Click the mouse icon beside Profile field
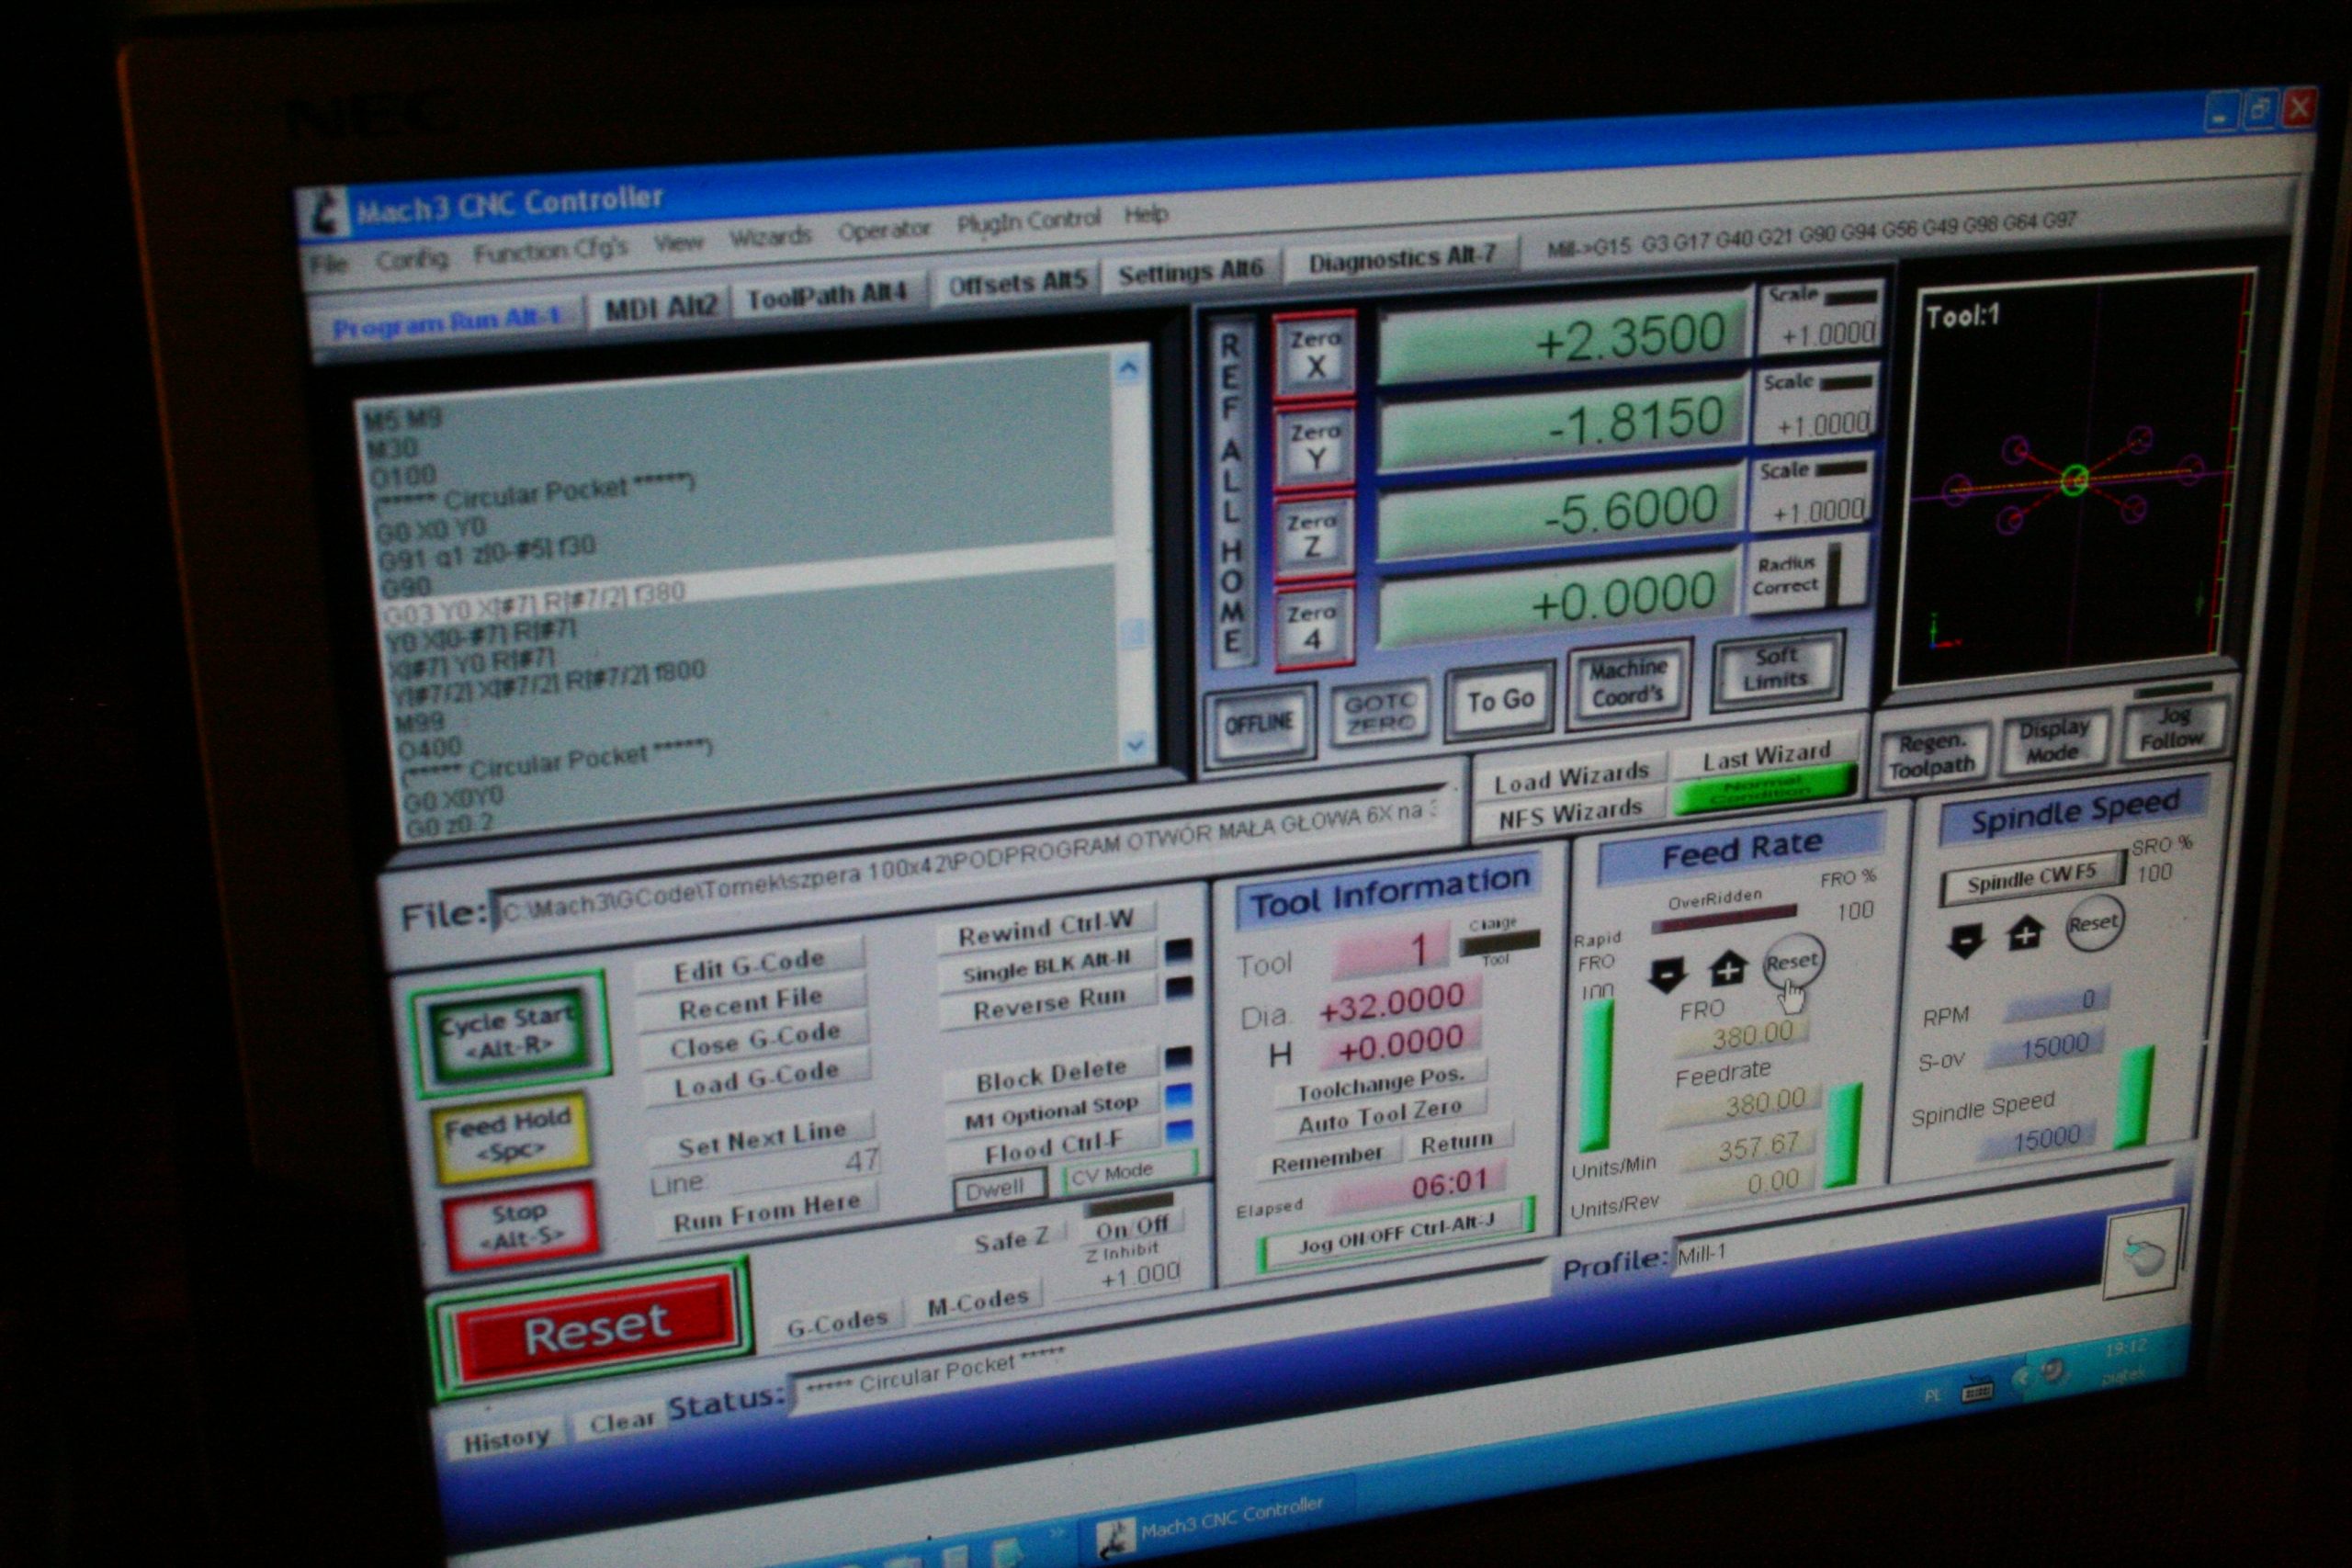This screenshot has width=2352, height=1568. coord(2144,1256)
